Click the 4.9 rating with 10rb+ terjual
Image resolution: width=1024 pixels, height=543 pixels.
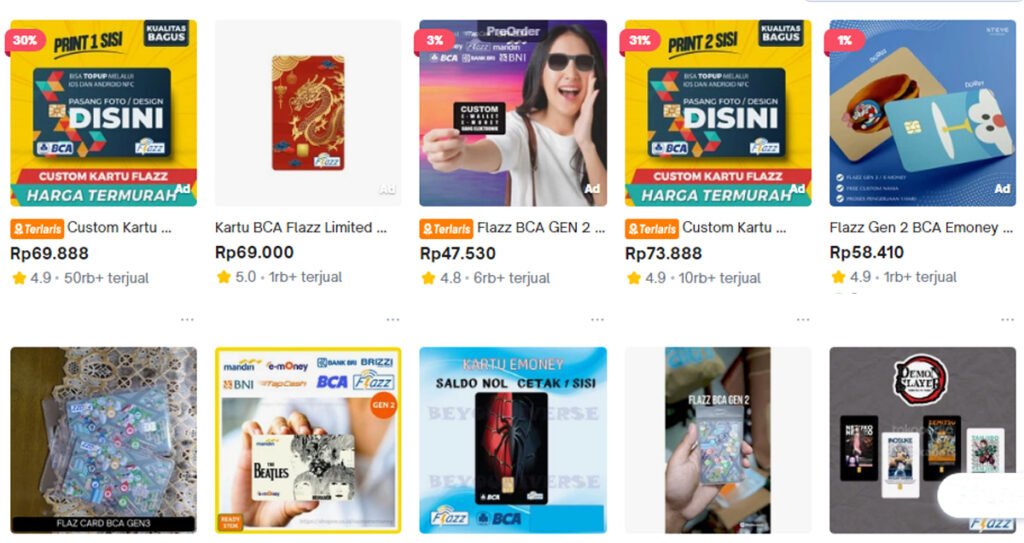click(x=694, y=278)
